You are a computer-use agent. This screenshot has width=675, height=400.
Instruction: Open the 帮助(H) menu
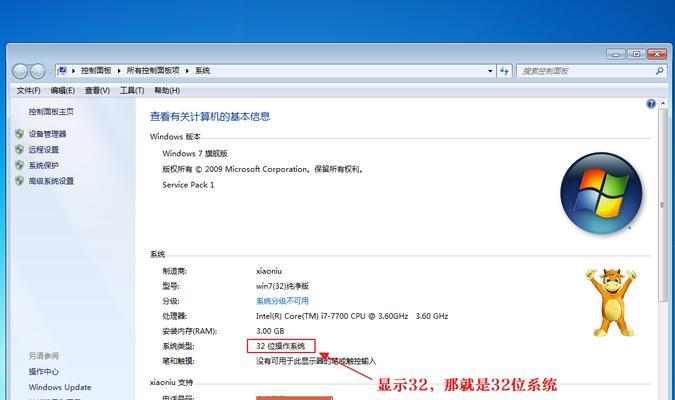click(167, 90)
